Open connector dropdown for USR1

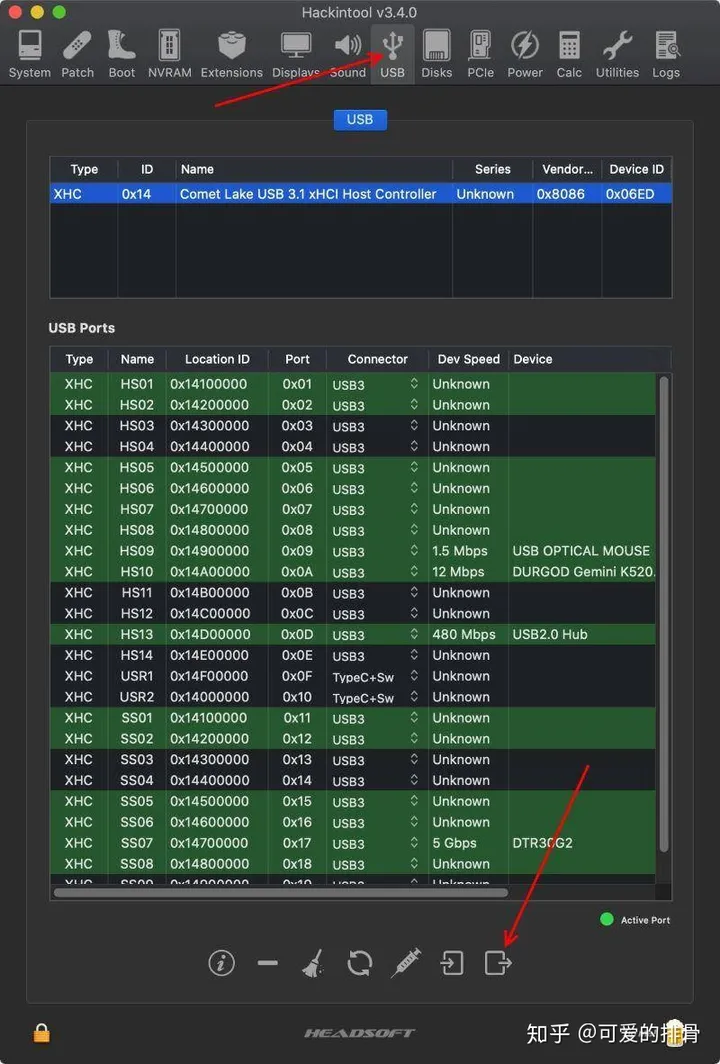pyautogui.click(x=375, y=677)
